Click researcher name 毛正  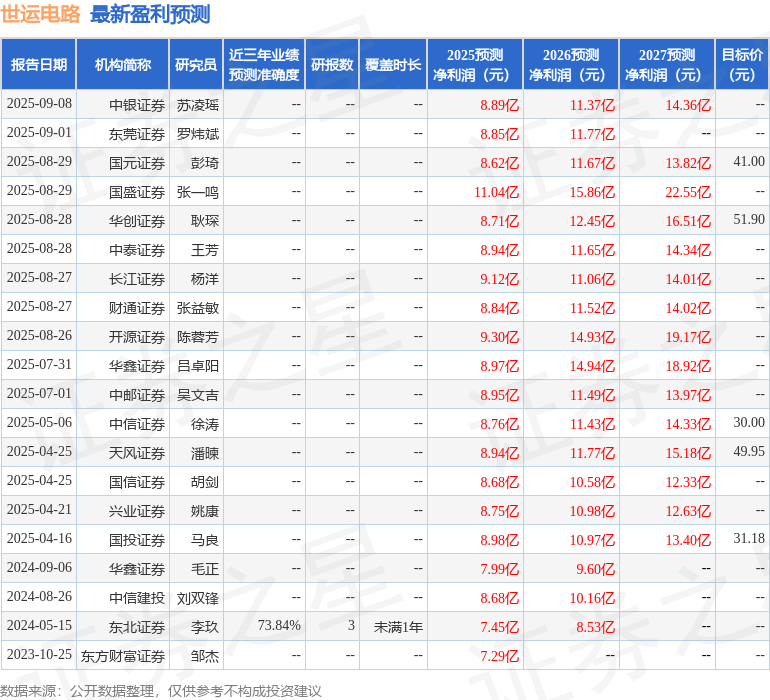(205, 569)
